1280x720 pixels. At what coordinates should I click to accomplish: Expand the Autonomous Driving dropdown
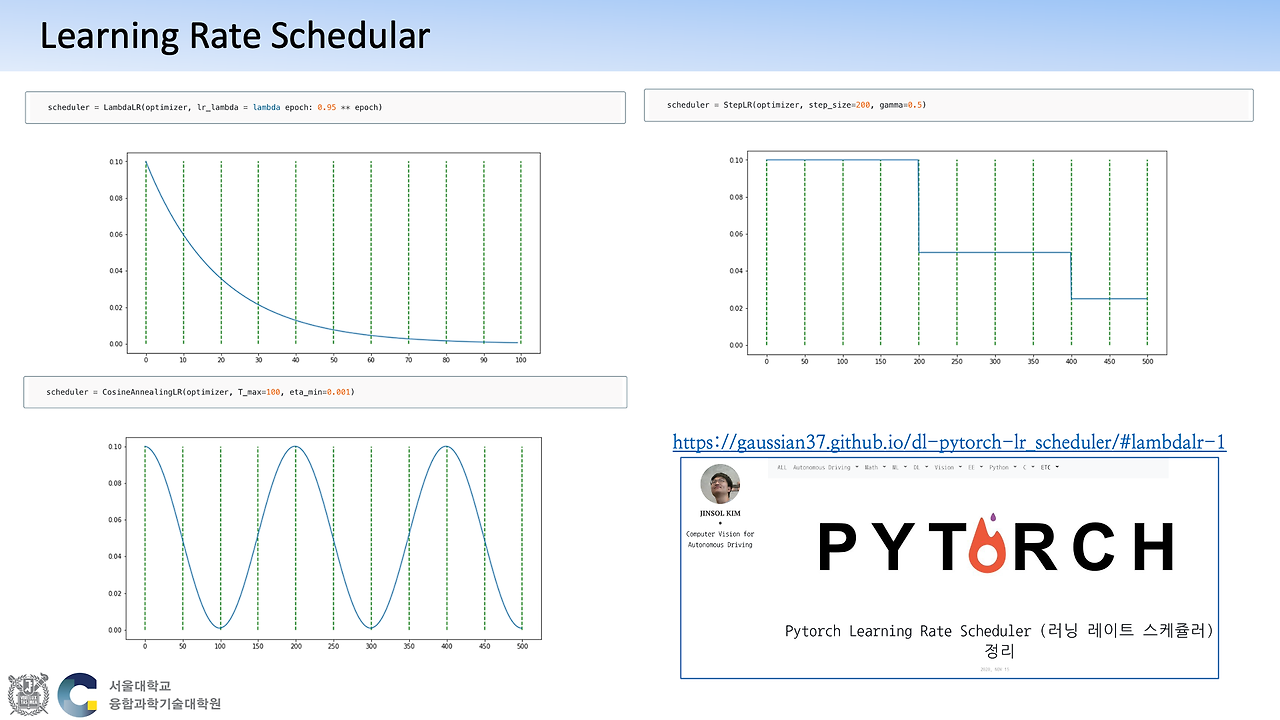click(x=825, y=467)
